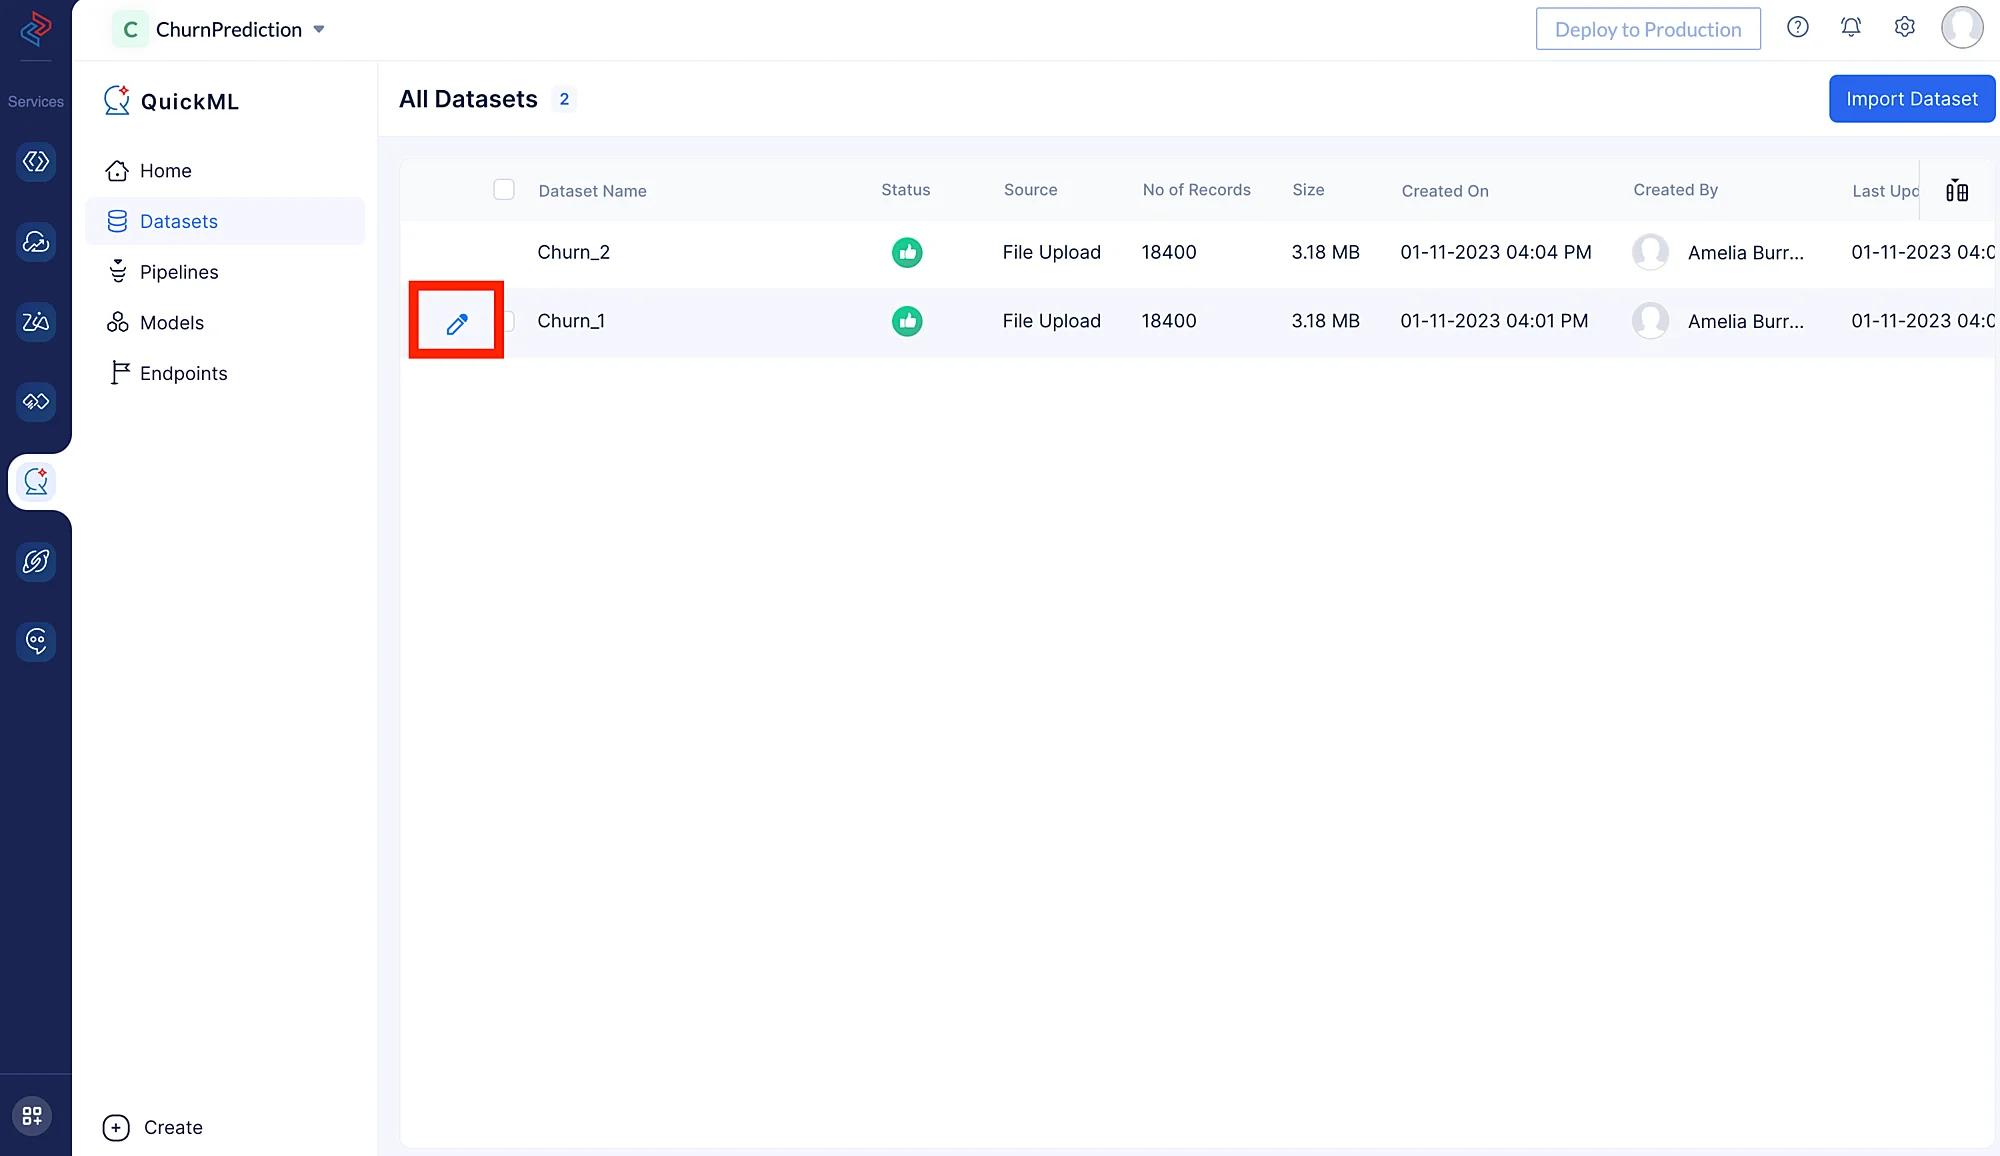Click the QuickML service icon in the left rail
The width and height of the screenshot is (2000, 1156).
point(36,482)
